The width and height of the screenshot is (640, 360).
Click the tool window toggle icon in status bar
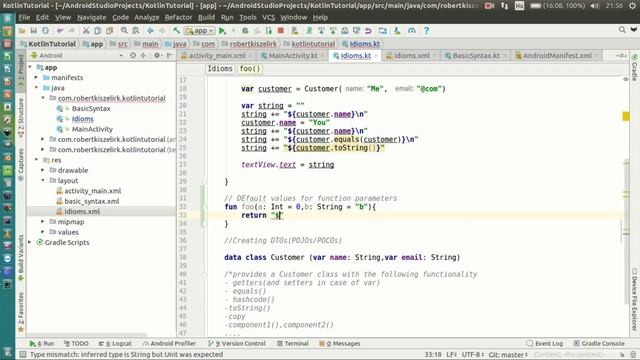tap(23, 354)
